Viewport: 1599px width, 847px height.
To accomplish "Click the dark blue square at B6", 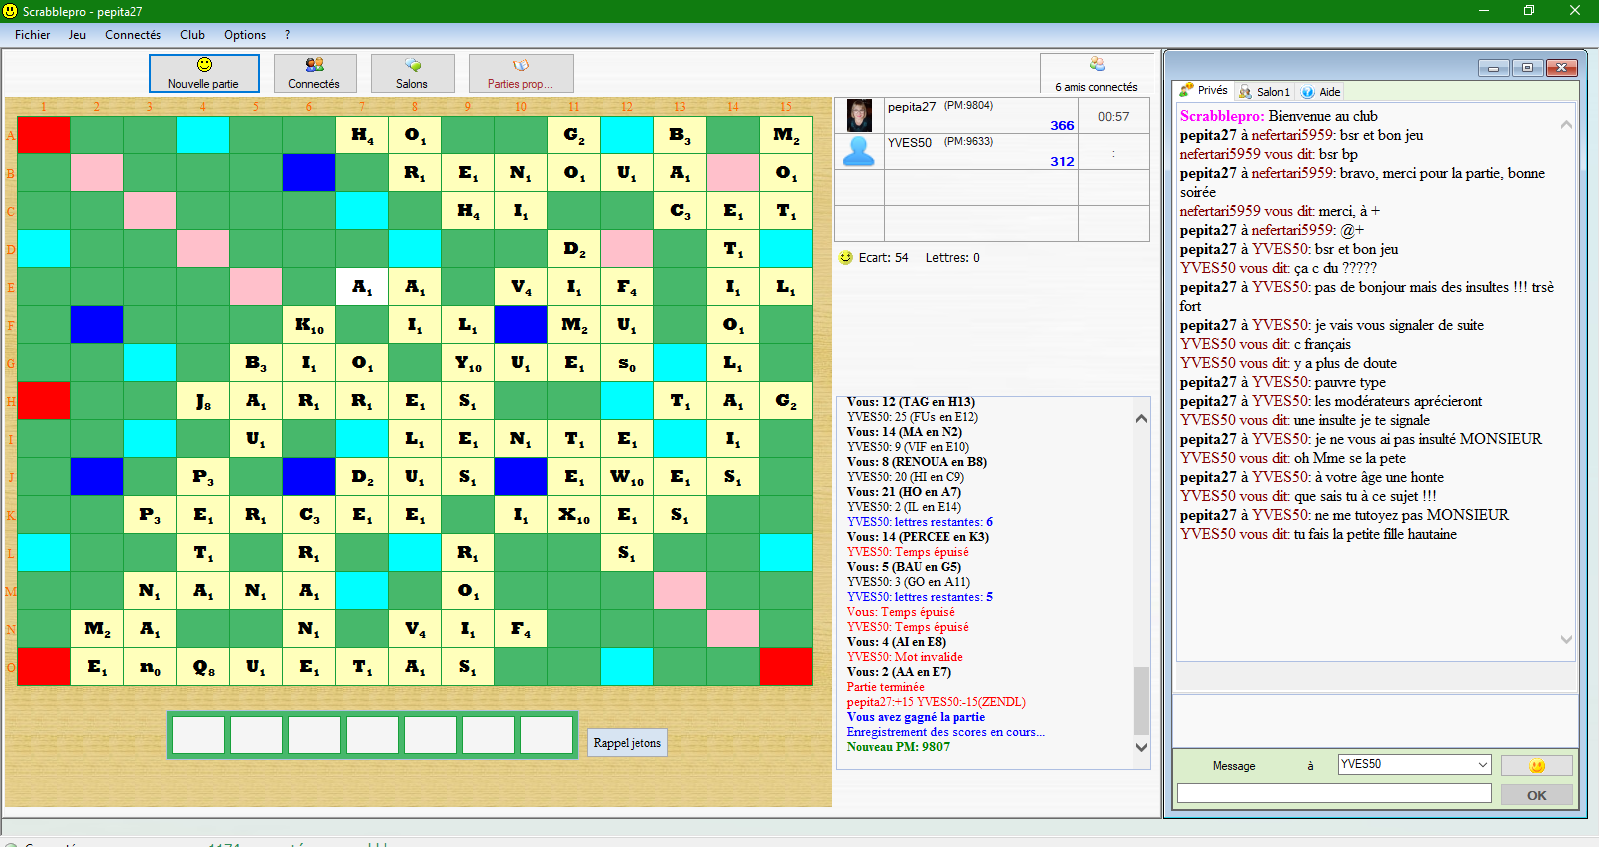I will click(x=309, y=173).
